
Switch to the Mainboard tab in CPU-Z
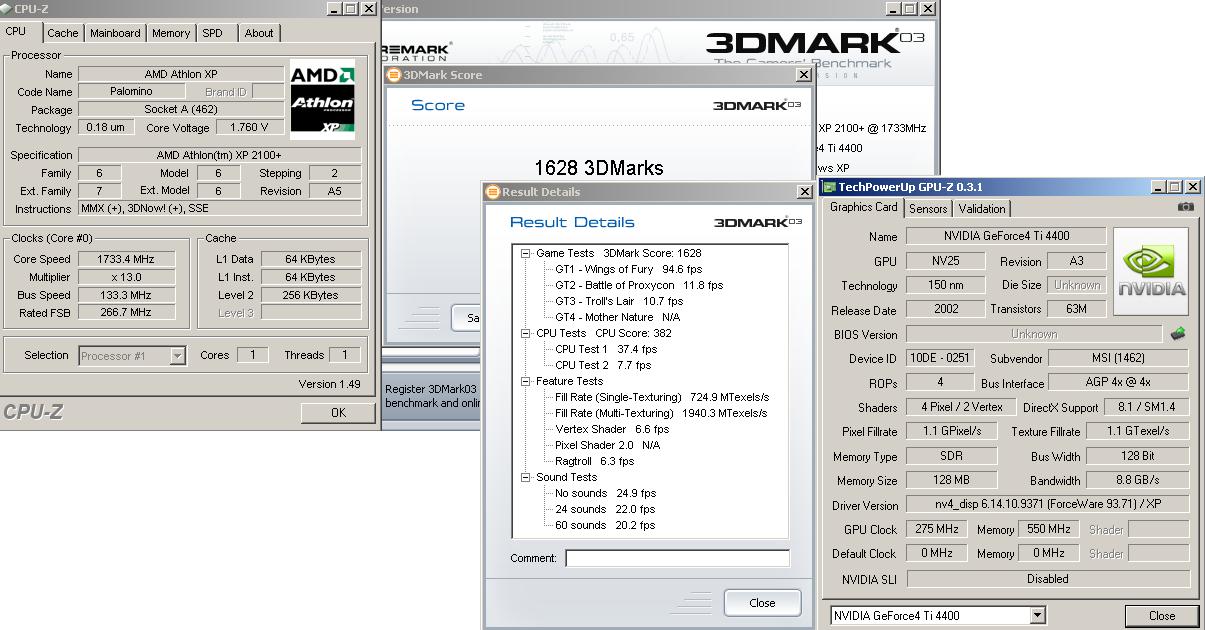click(115, 33)
